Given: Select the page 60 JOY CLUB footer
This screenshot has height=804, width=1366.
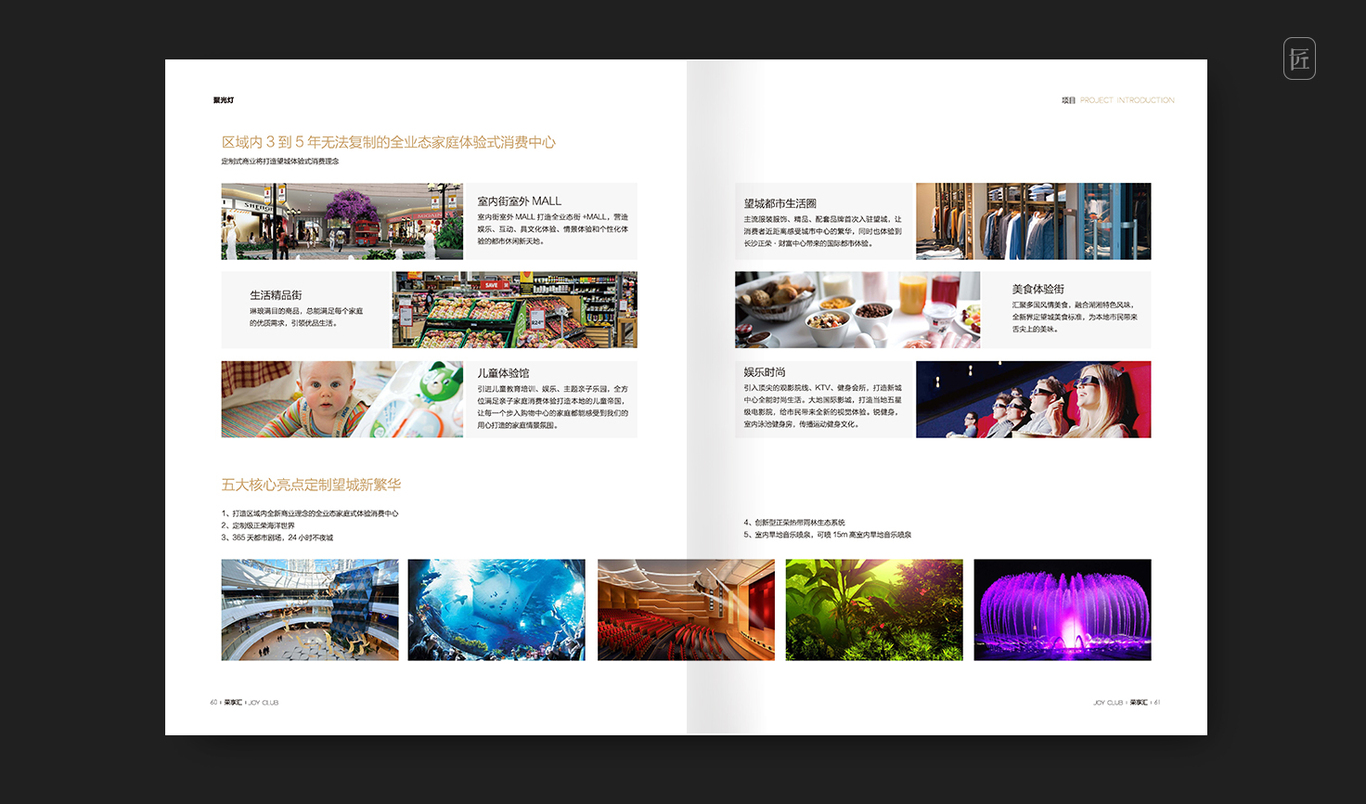Looking at the screenshot, I should 244,702.
